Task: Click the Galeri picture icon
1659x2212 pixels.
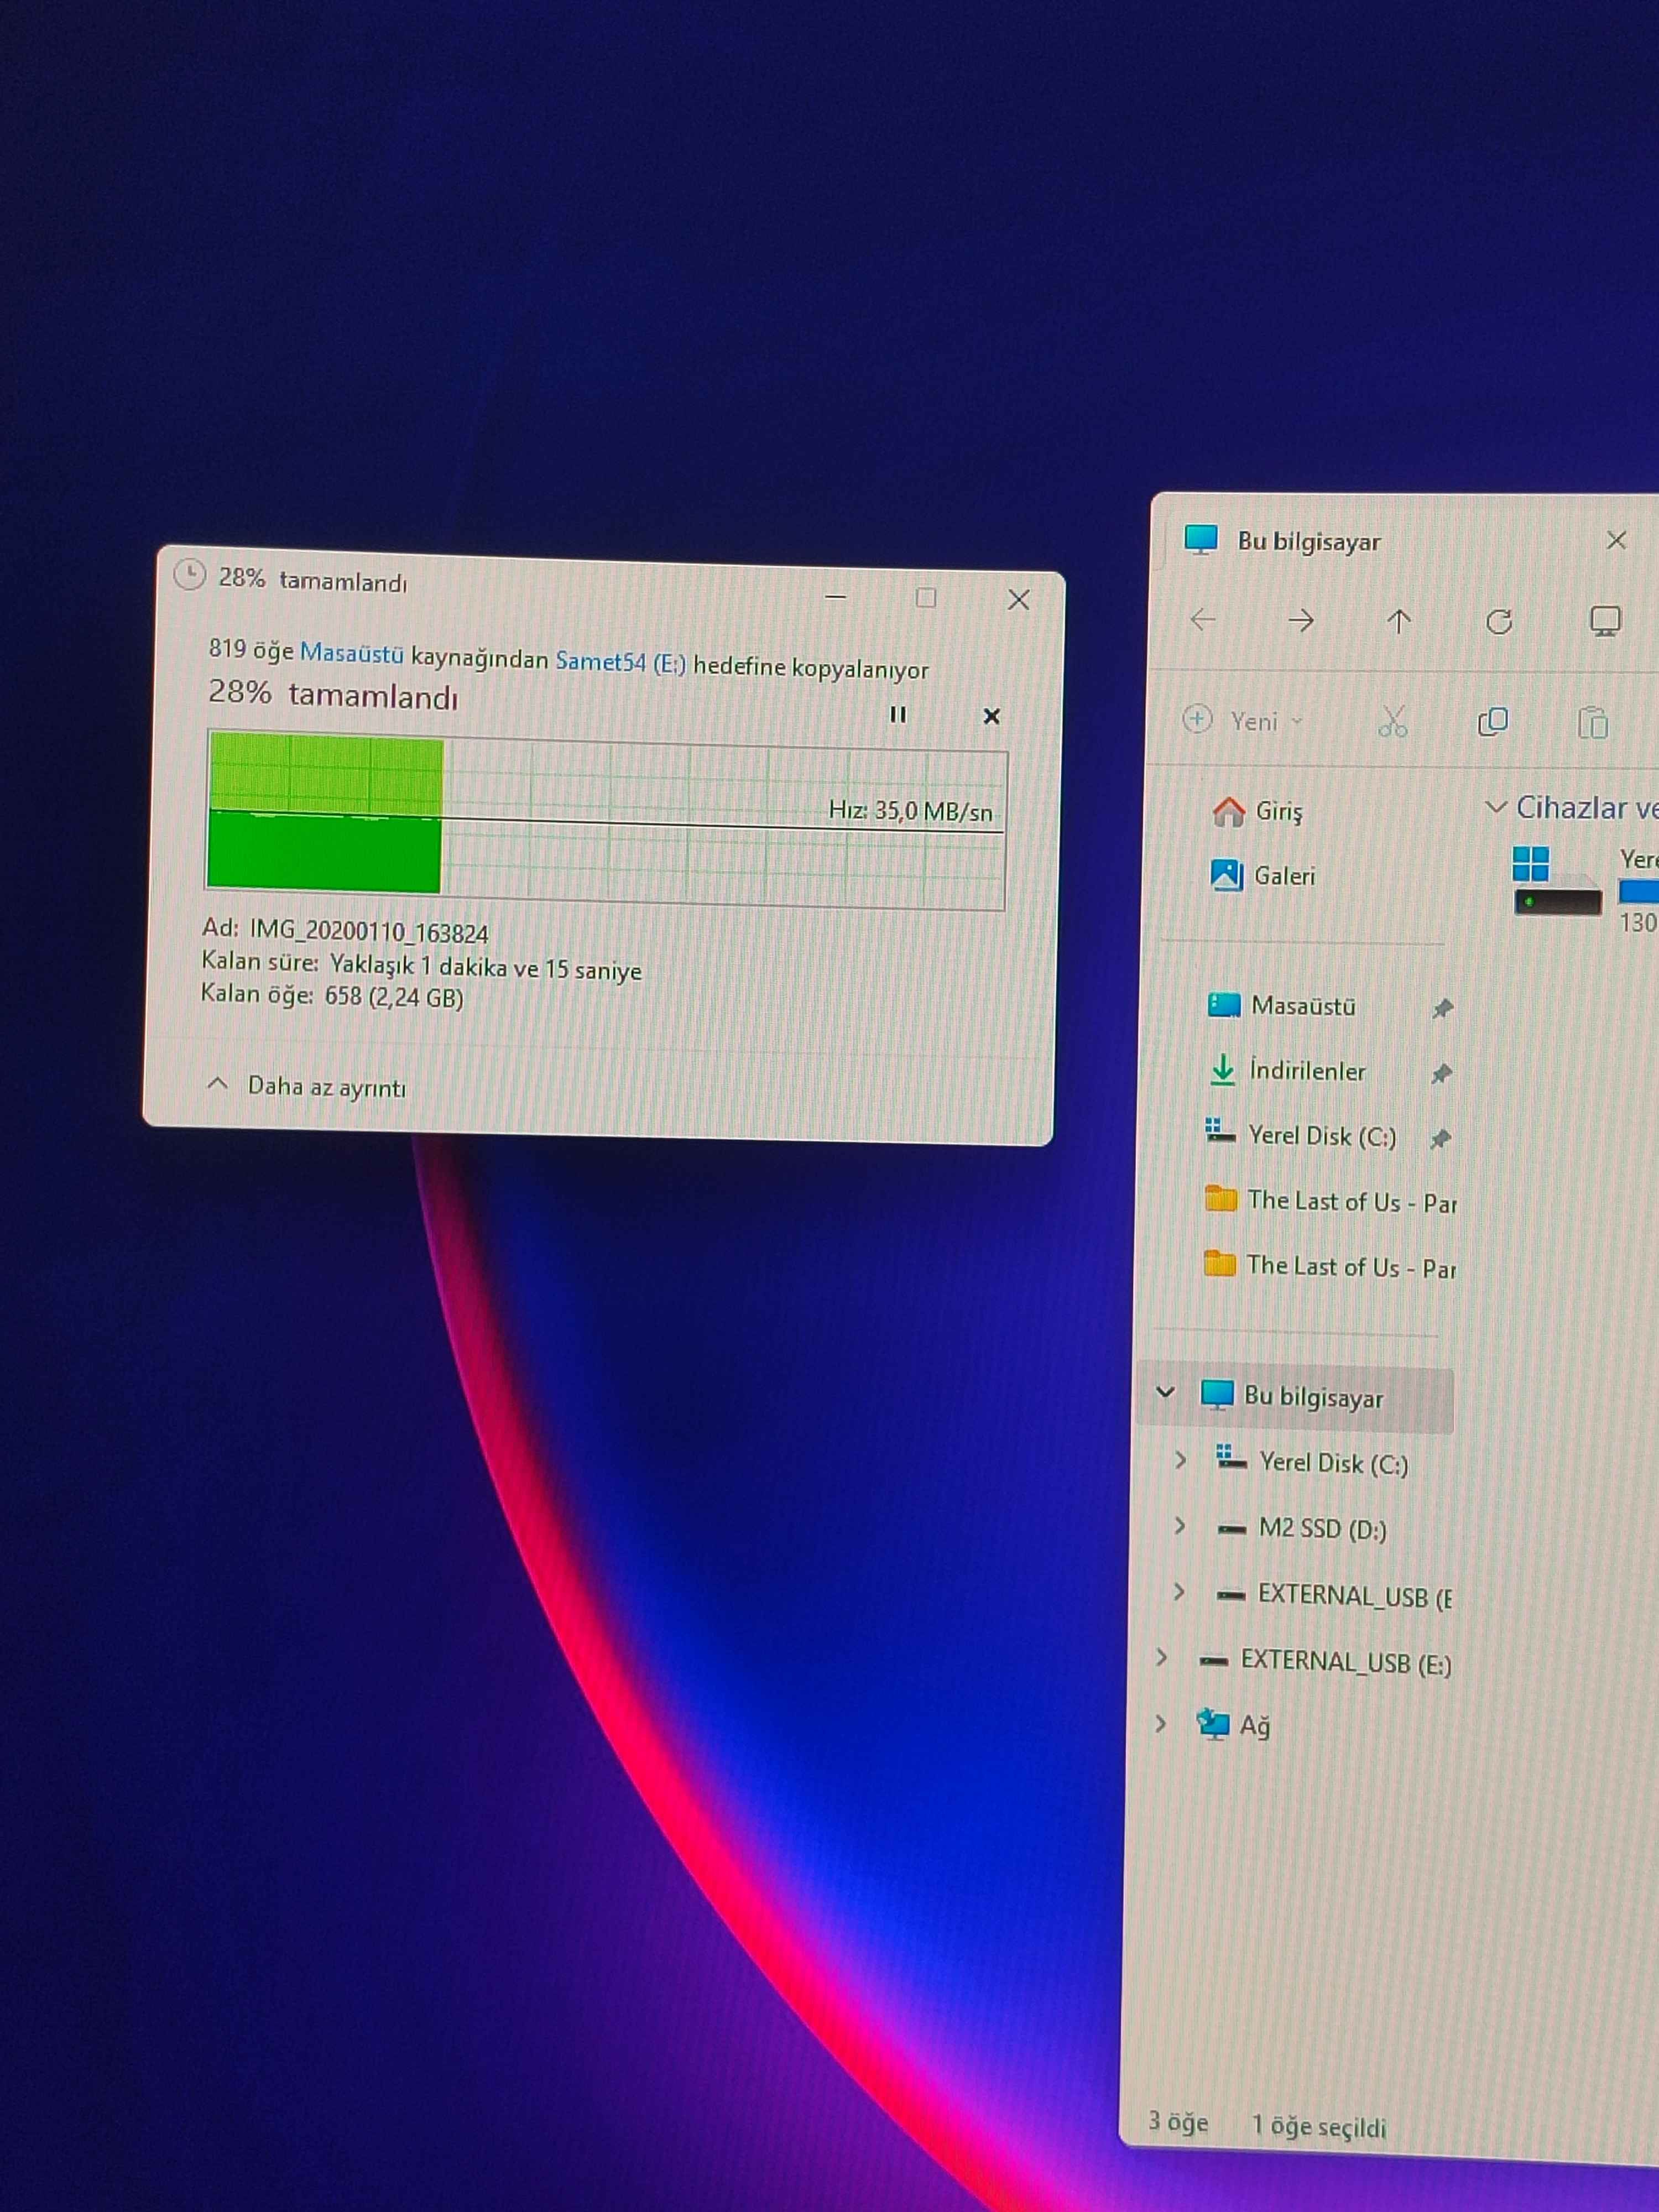Action: (x=1227, y=875)
